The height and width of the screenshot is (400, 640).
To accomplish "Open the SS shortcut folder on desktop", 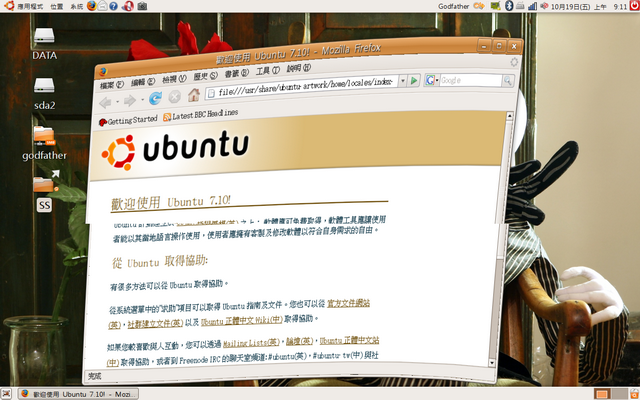I will 44,192.
